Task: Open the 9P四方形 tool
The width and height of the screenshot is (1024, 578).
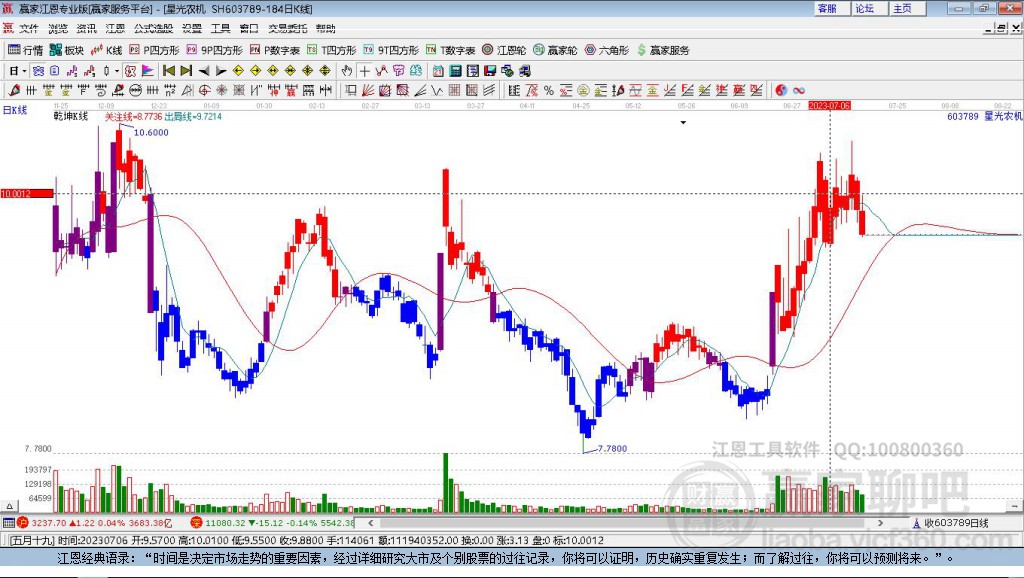Action: point(214,50)
